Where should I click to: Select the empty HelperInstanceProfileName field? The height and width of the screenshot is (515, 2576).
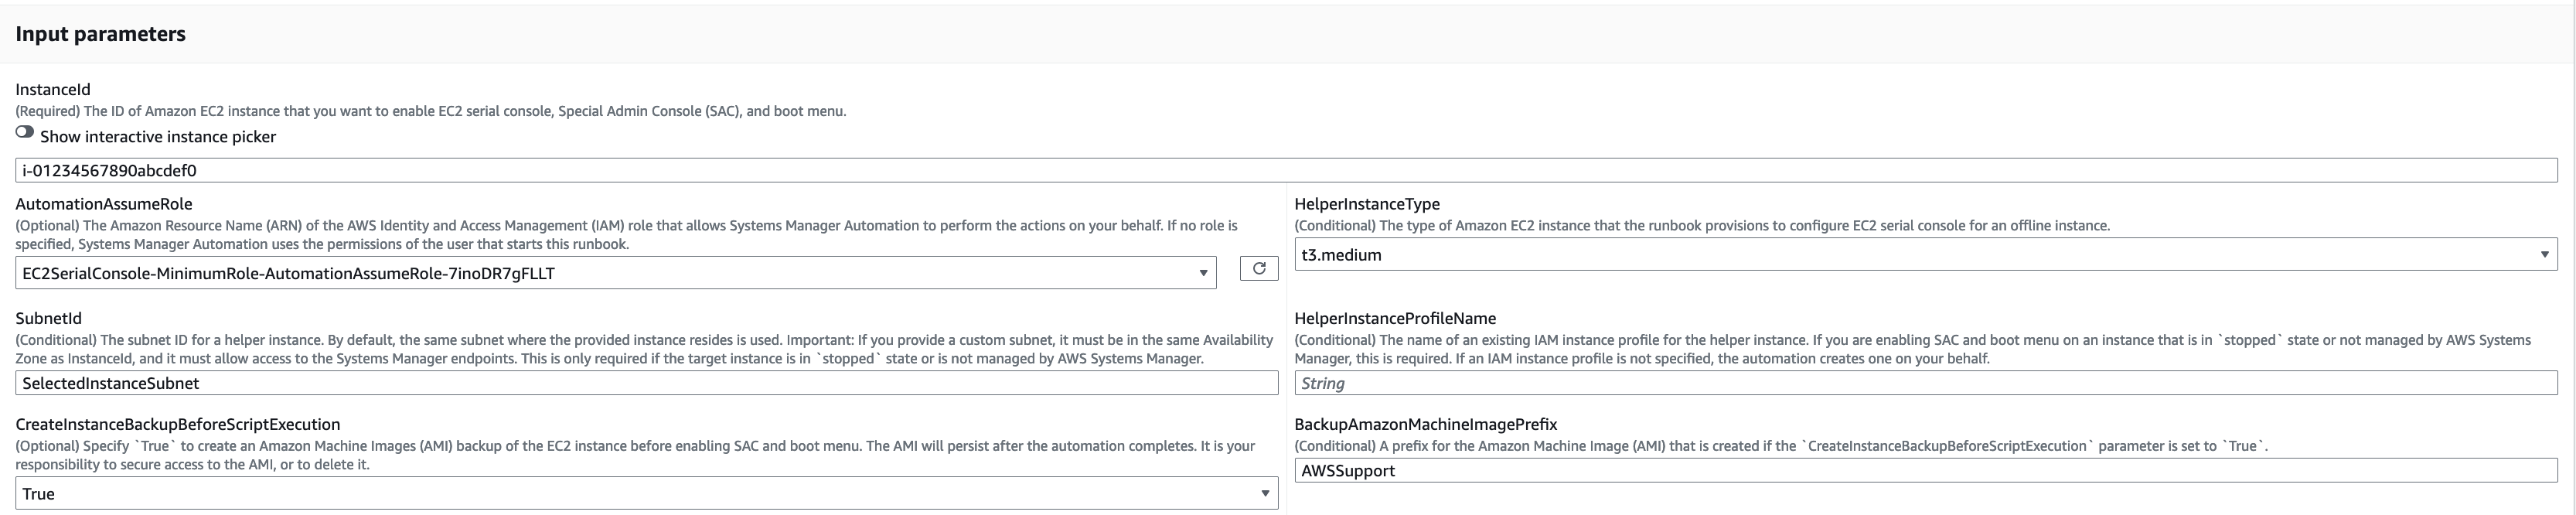[1925, 383]
